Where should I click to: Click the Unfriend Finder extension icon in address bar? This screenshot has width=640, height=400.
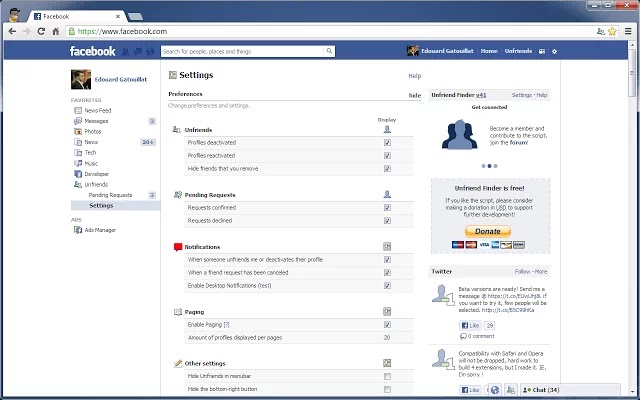(x=600, y=31)
